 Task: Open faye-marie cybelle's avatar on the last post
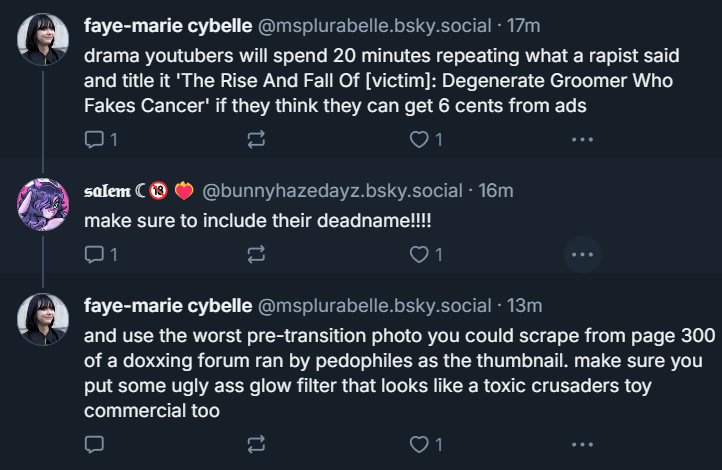pos(43,319)
